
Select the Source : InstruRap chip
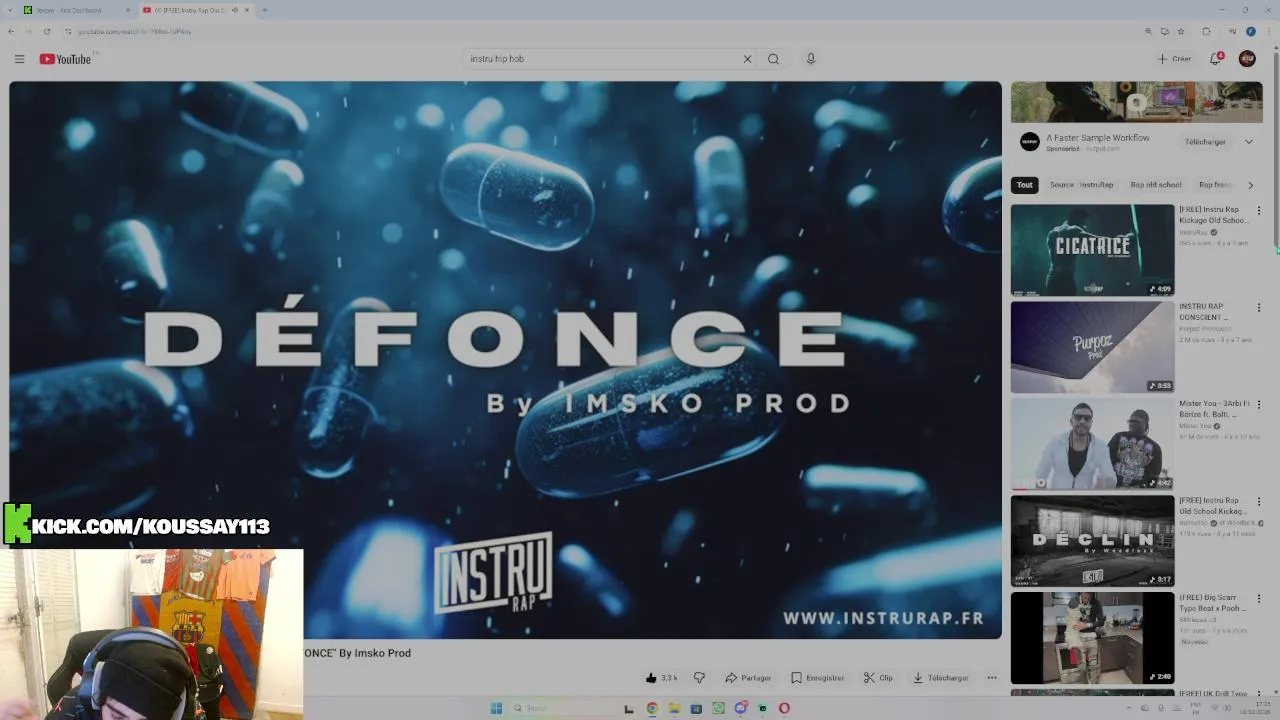pos(1081,185)
